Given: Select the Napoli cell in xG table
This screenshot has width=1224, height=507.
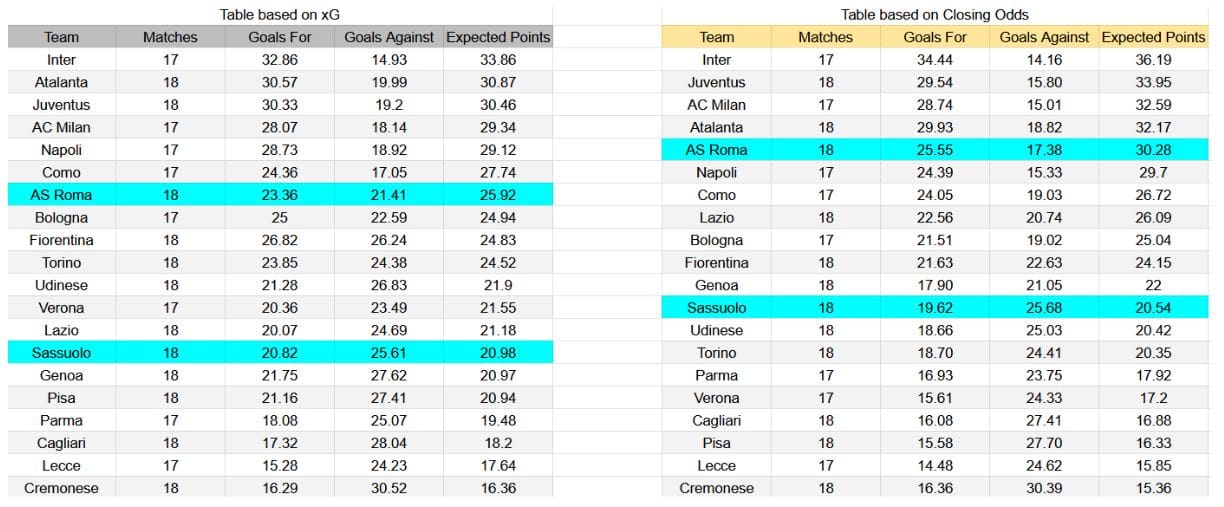Looking at the screenshot, I should pos(61,150).
